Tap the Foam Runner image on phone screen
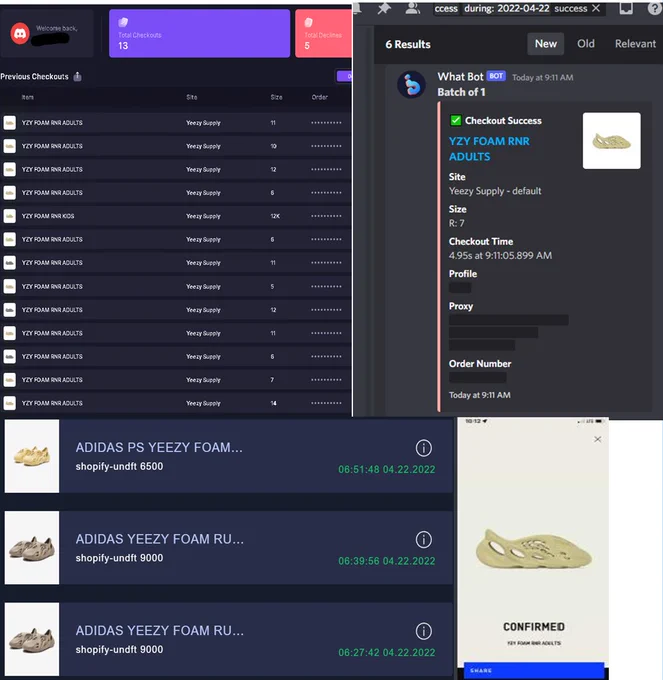The height and width of the screenshot is (680, 663). tap(534, 548)
